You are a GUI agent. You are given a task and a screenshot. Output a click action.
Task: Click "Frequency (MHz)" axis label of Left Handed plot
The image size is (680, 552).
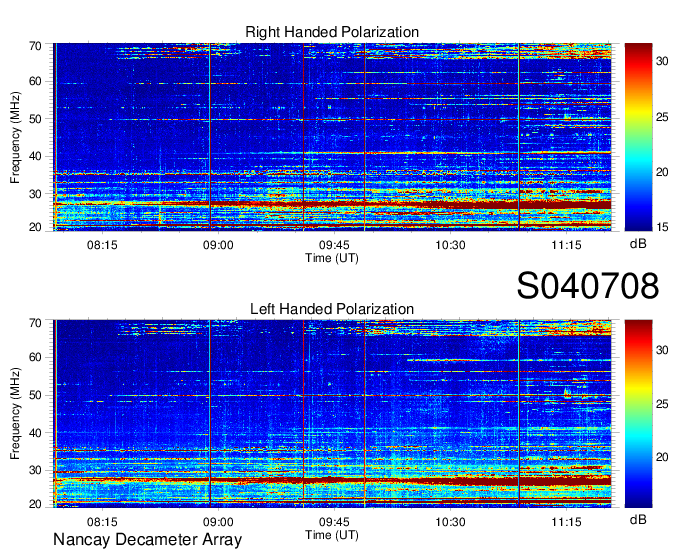(15, 414)
